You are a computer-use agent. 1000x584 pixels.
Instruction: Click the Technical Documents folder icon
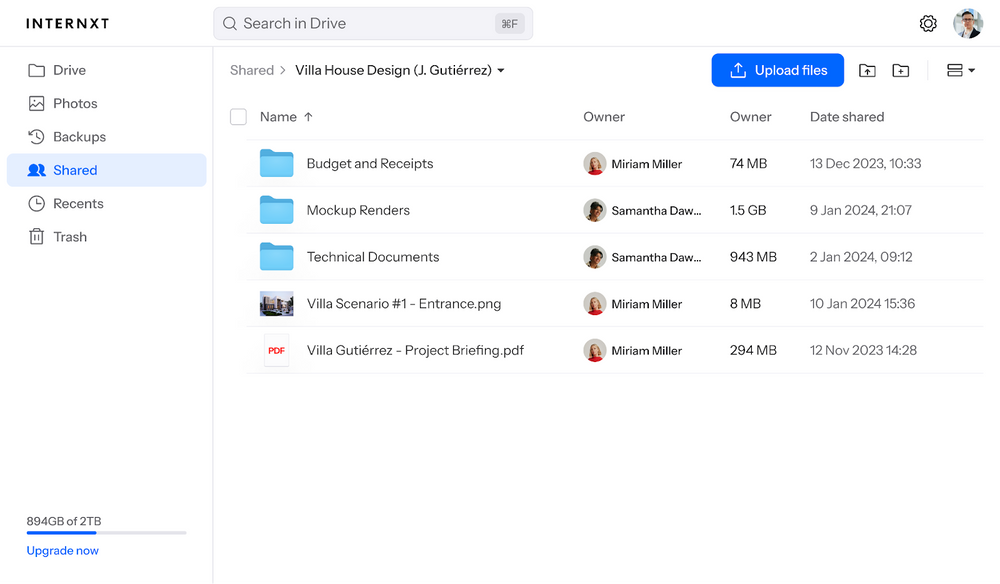tap(276, 257)
